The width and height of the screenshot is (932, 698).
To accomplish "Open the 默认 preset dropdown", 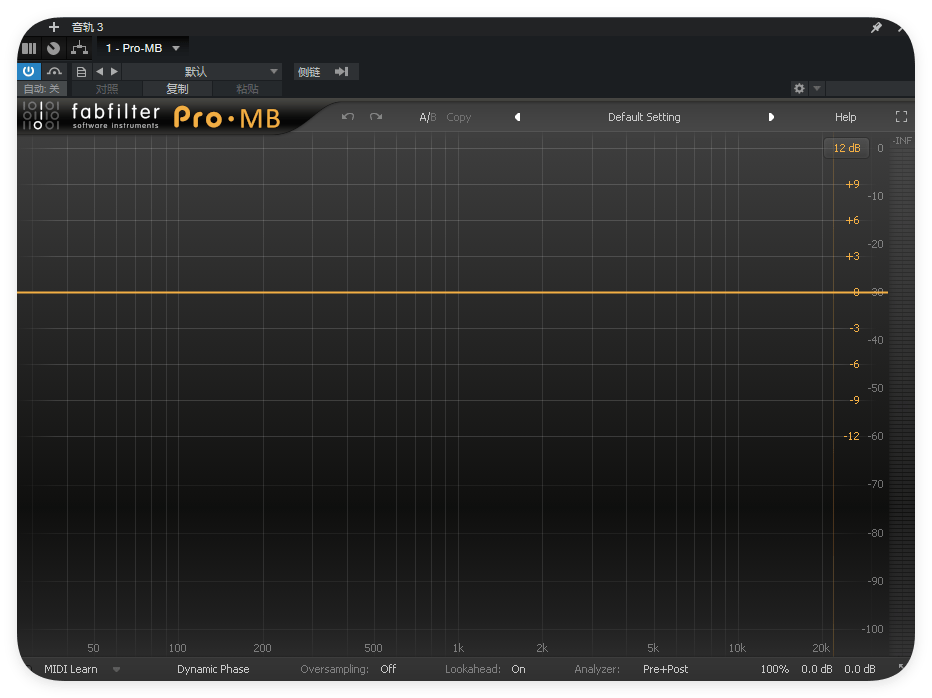I will coord(202,71).
